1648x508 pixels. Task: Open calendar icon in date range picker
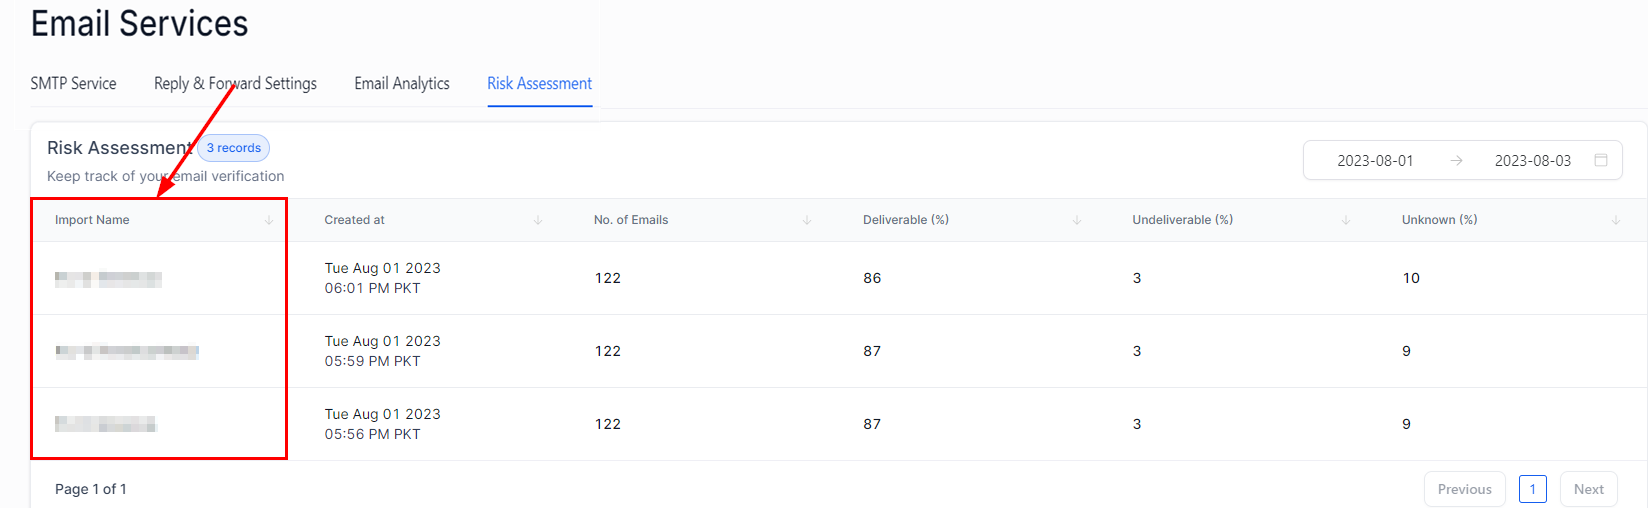[1601, 160]
